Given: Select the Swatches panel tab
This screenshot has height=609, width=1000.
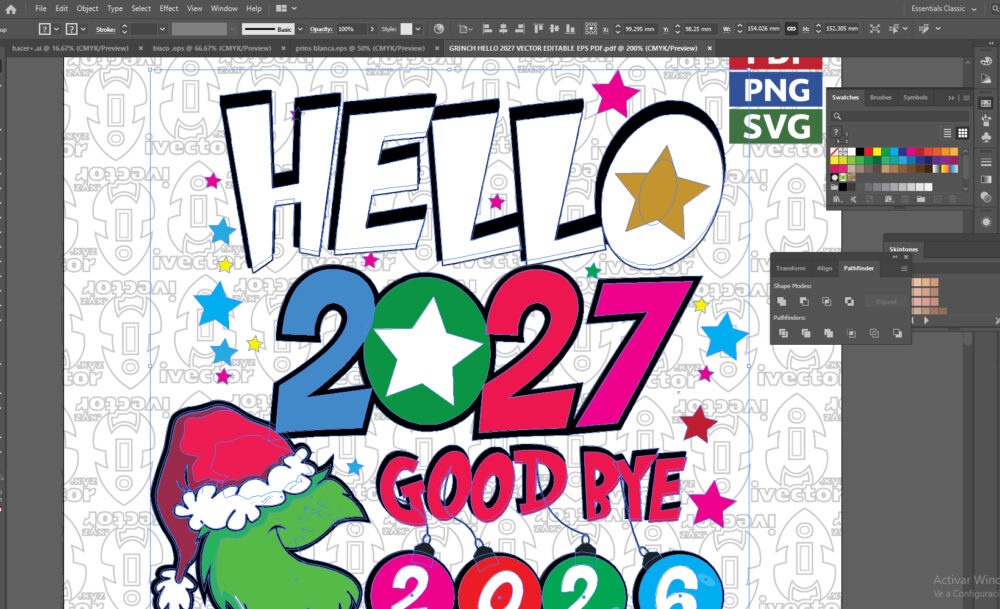Looking at the screenshot, I should (x=845, y=98).
